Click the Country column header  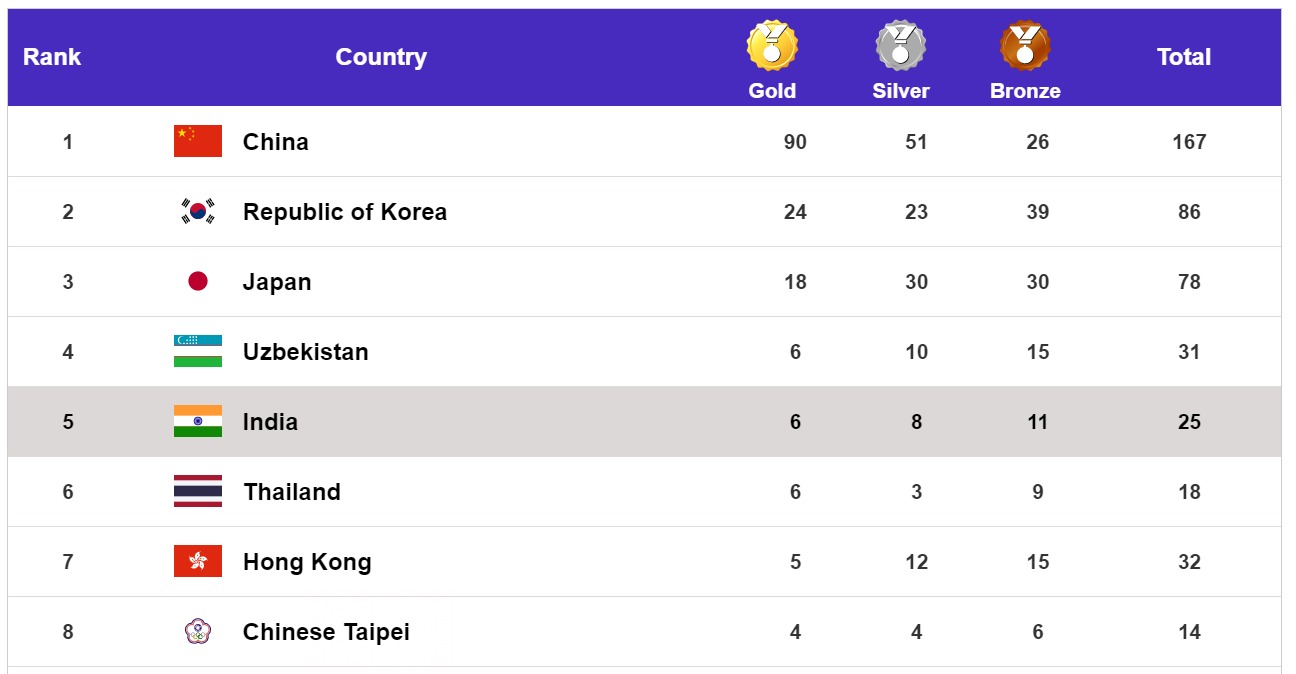[x=381, y=57]
